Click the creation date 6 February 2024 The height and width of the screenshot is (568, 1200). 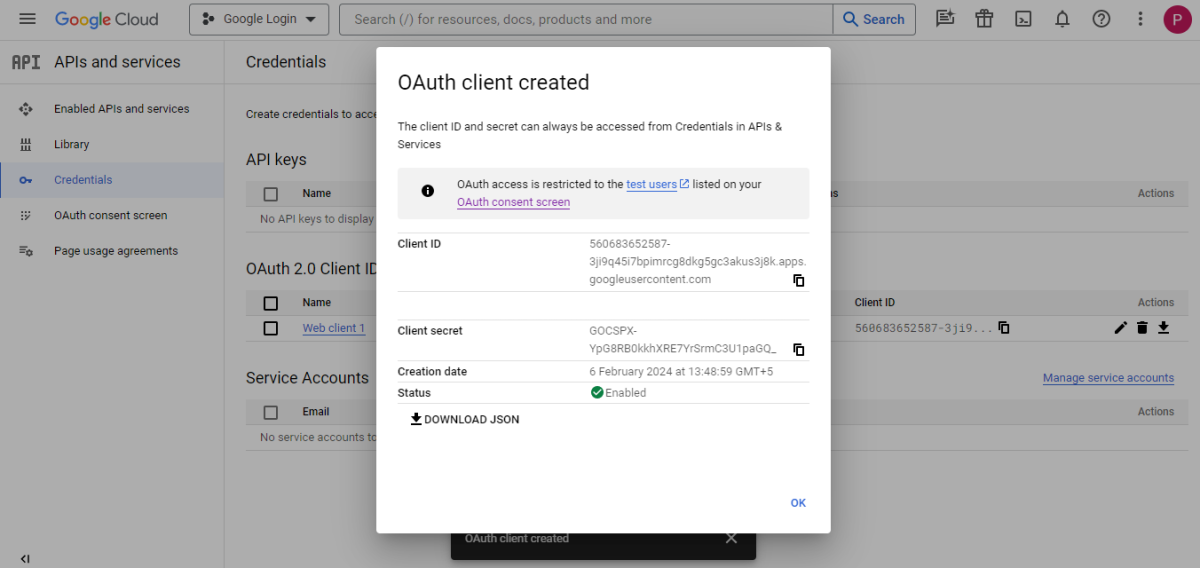[681, 372]
